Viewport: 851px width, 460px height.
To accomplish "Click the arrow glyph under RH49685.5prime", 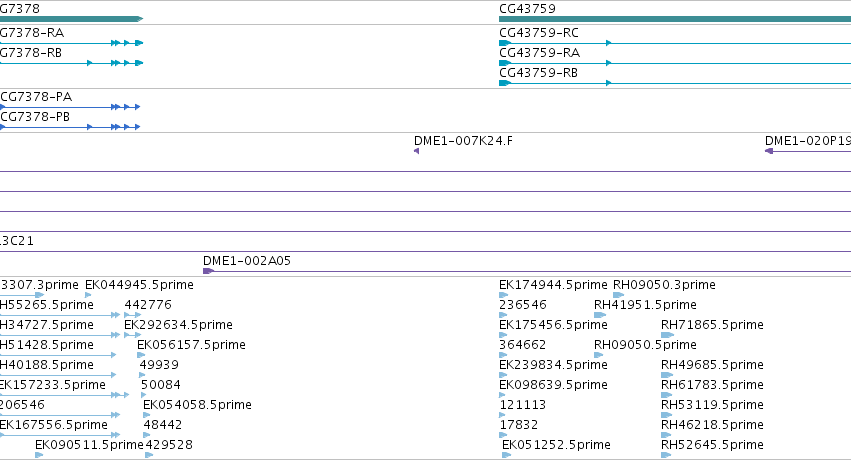I will tap(666, 375).
